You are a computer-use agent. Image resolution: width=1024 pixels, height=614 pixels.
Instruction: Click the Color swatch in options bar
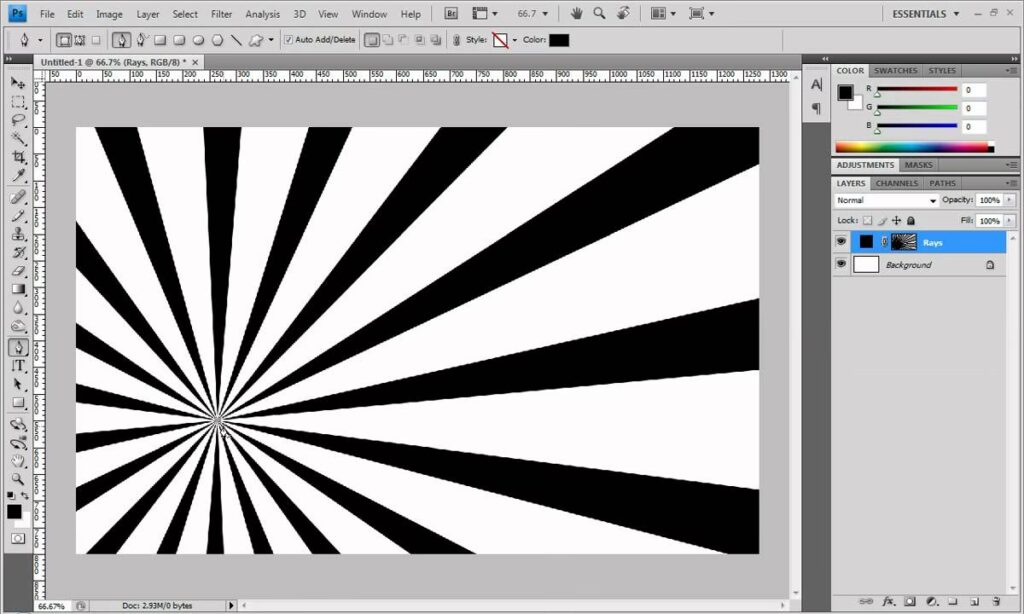(559, 40)
